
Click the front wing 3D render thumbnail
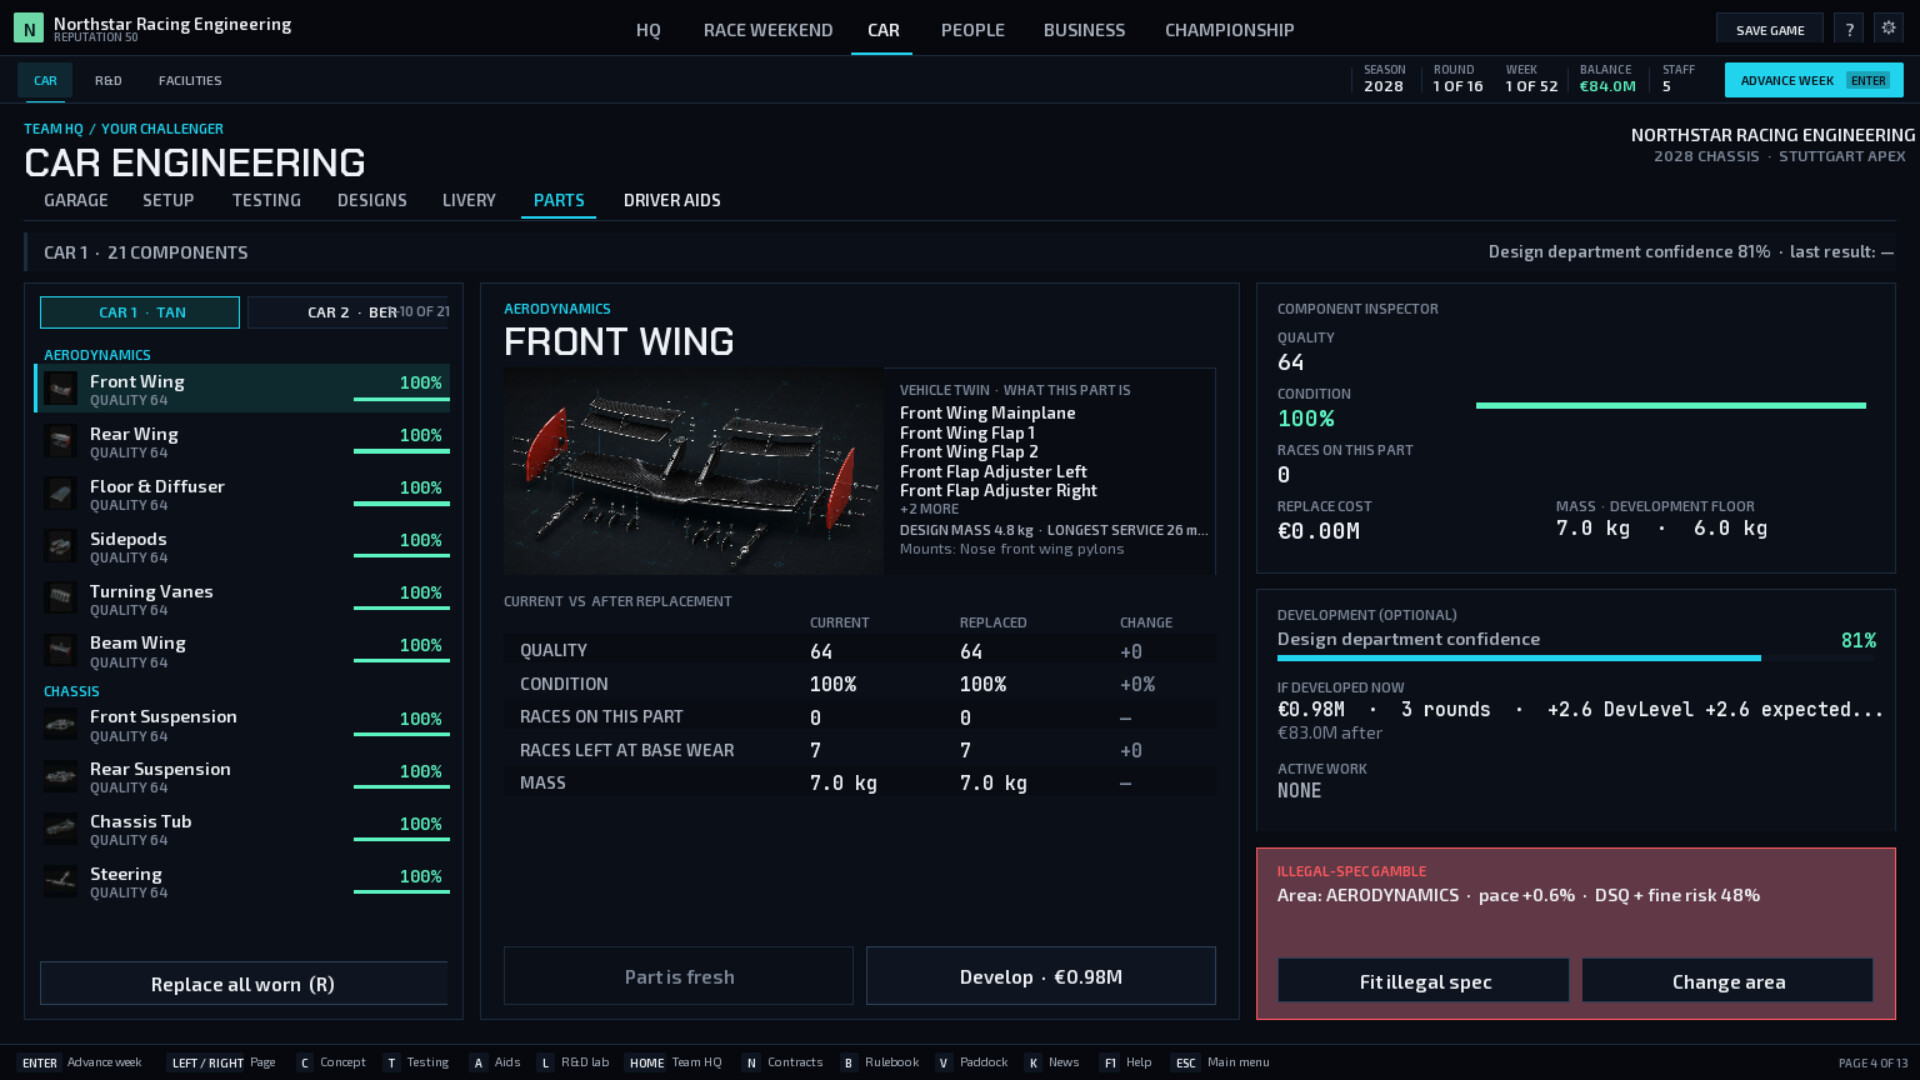click(693, 471)
